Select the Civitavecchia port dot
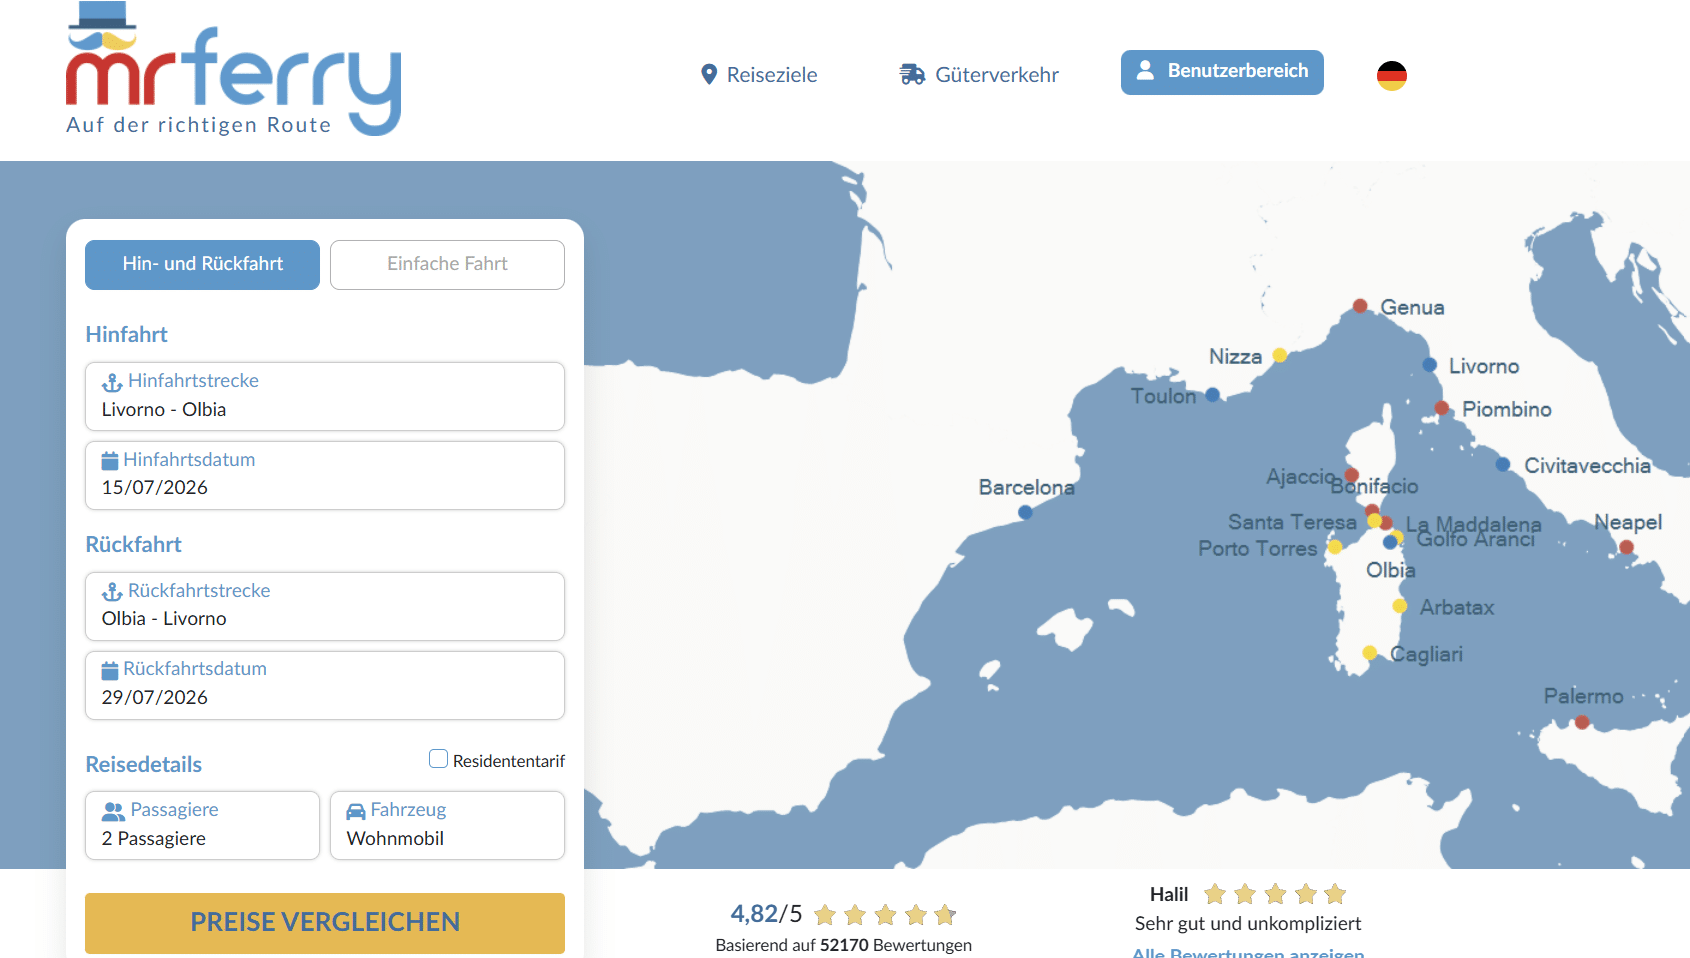Screen dimensions: 1690x958 click(x=1503, y=464)
